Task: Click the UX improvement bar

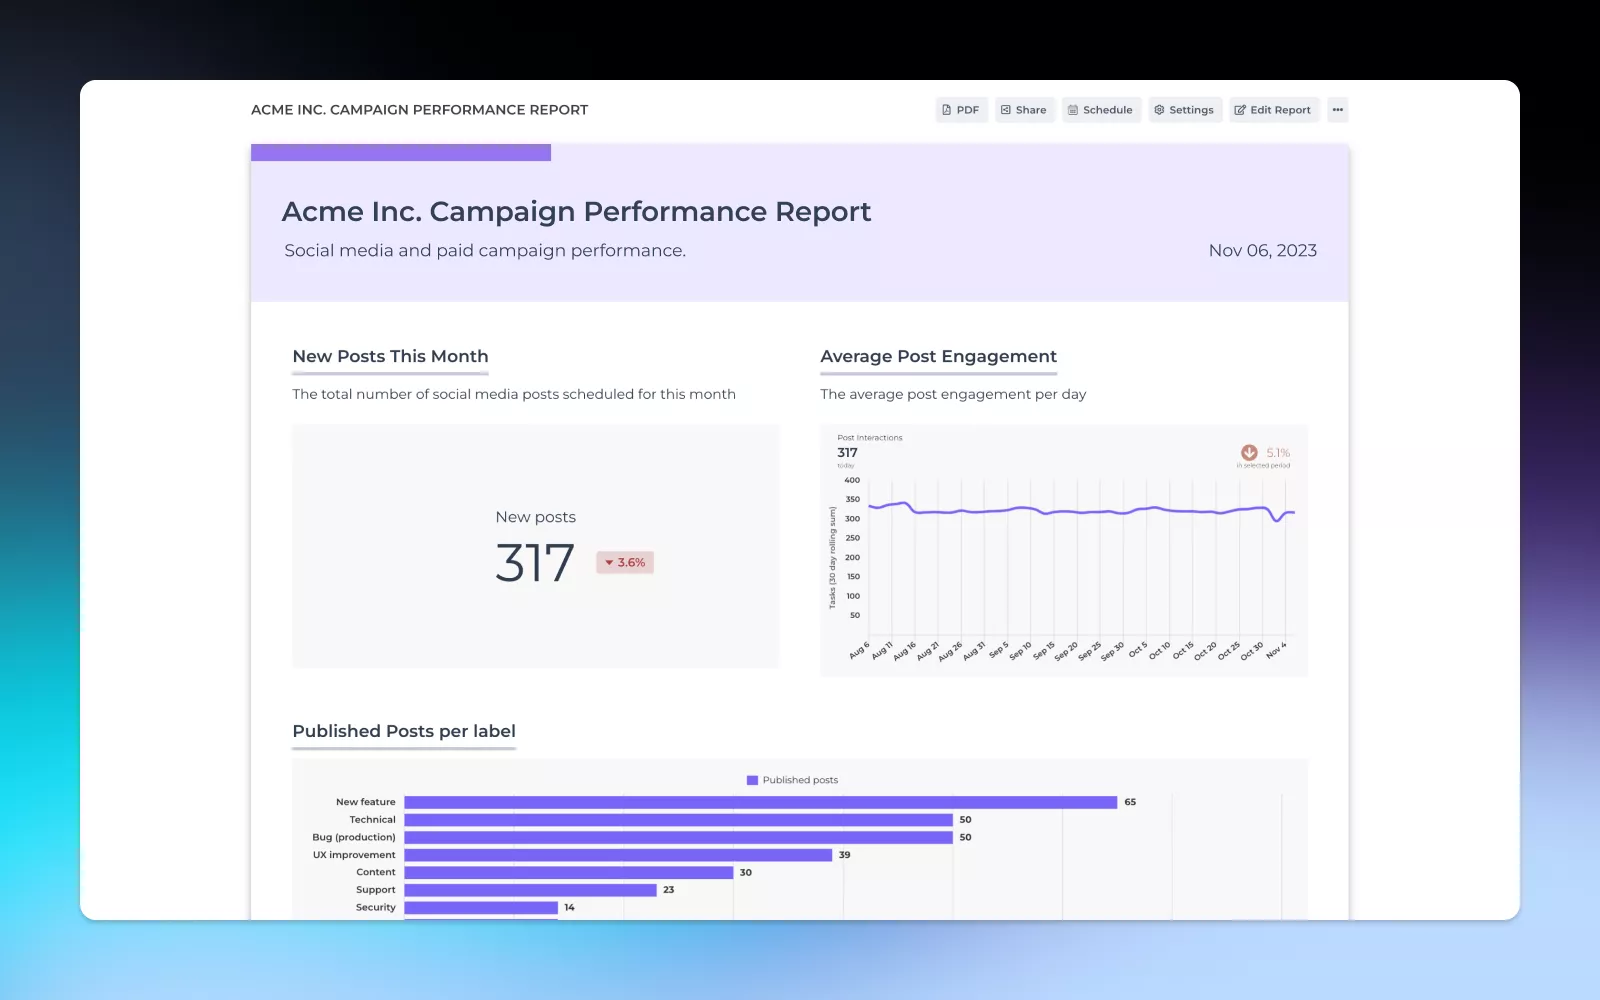Action: [618, 855]
